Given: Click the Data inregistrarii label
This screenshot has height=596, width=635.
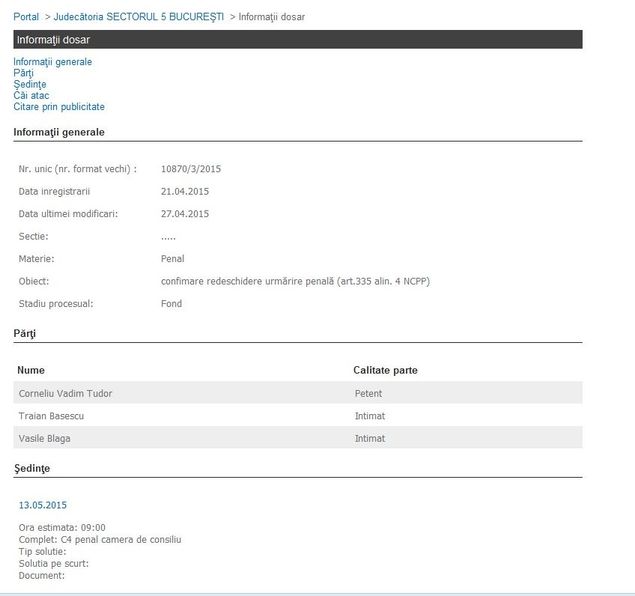Looking at the screenshot, I should coord(54,192).
